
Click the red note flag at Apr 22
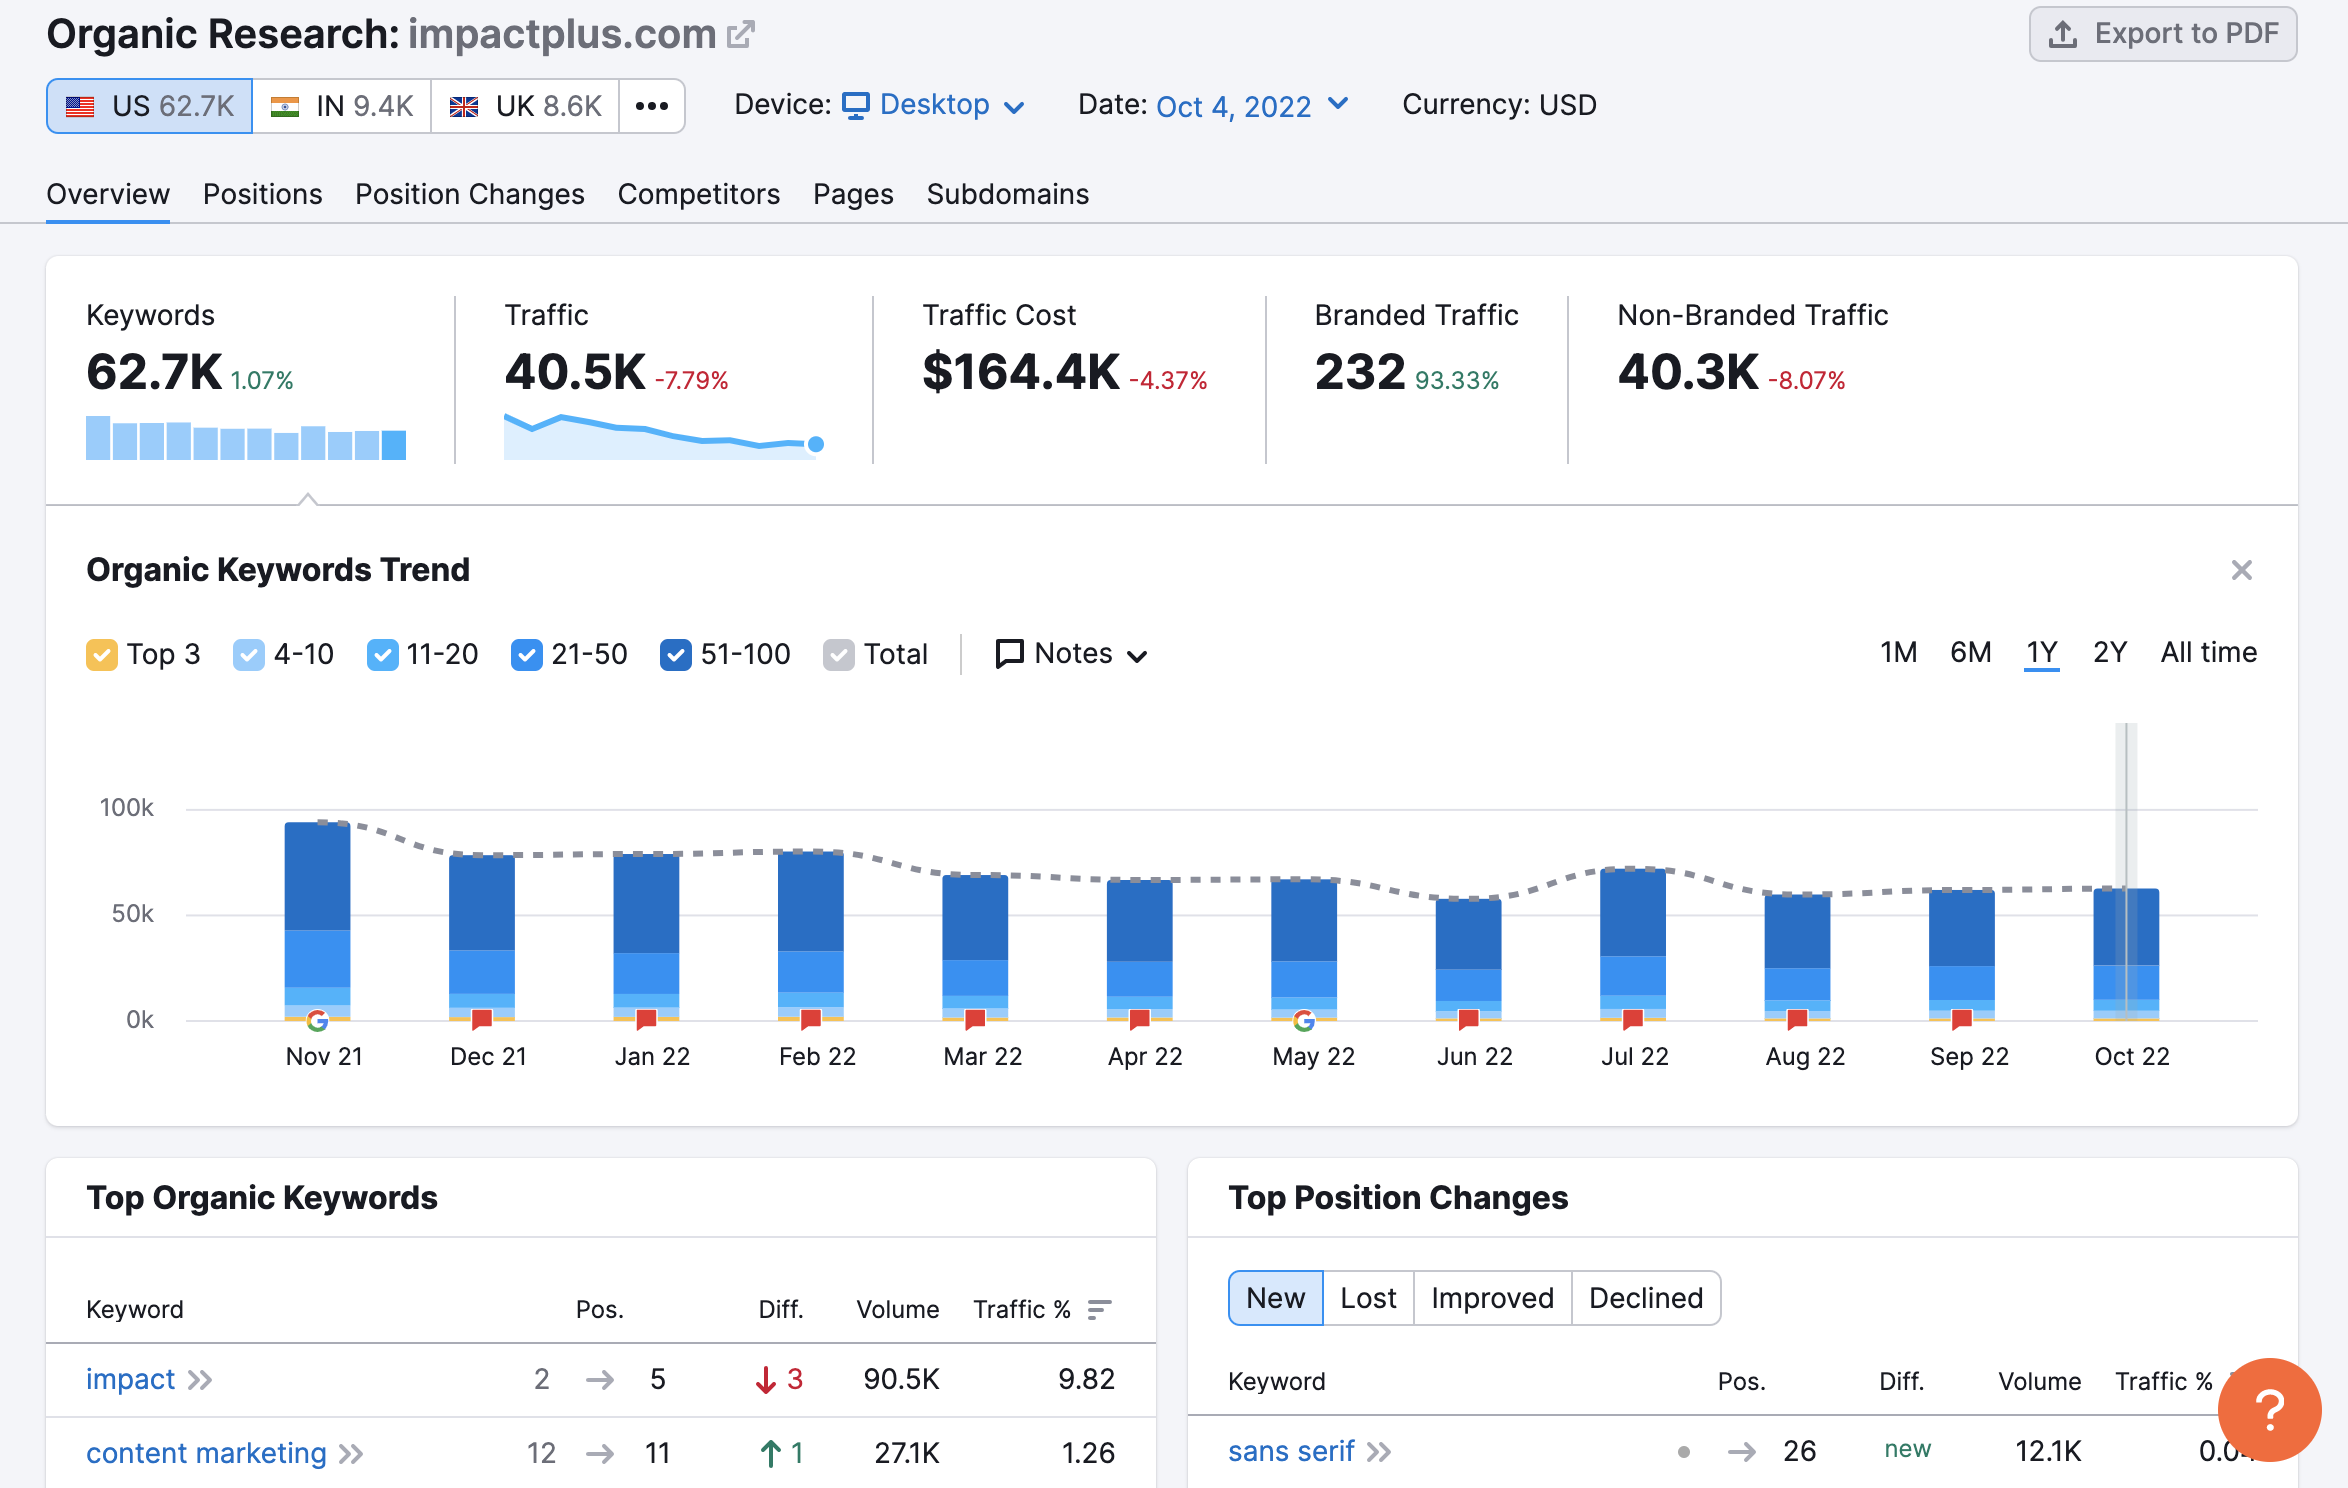coord(1139,1019)
